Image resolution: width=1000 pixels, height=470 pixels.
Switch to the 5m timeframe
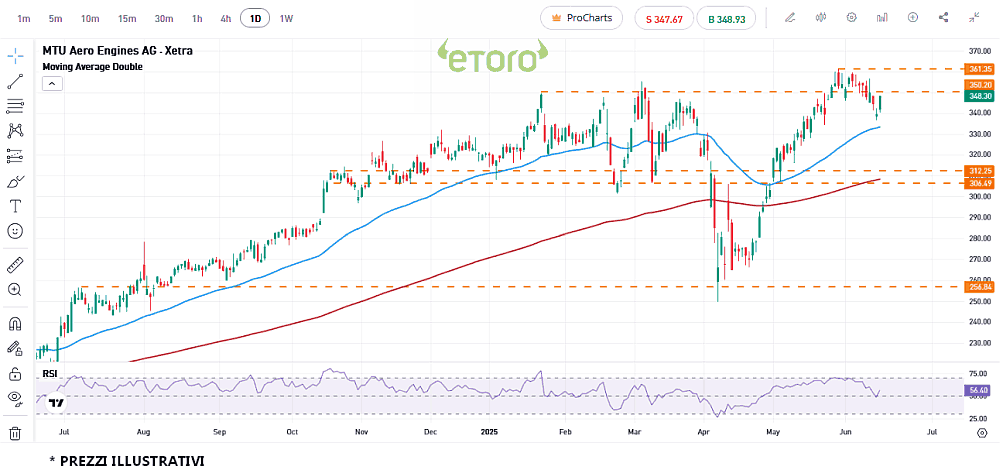pyautogui.click(x=55, y=18)
